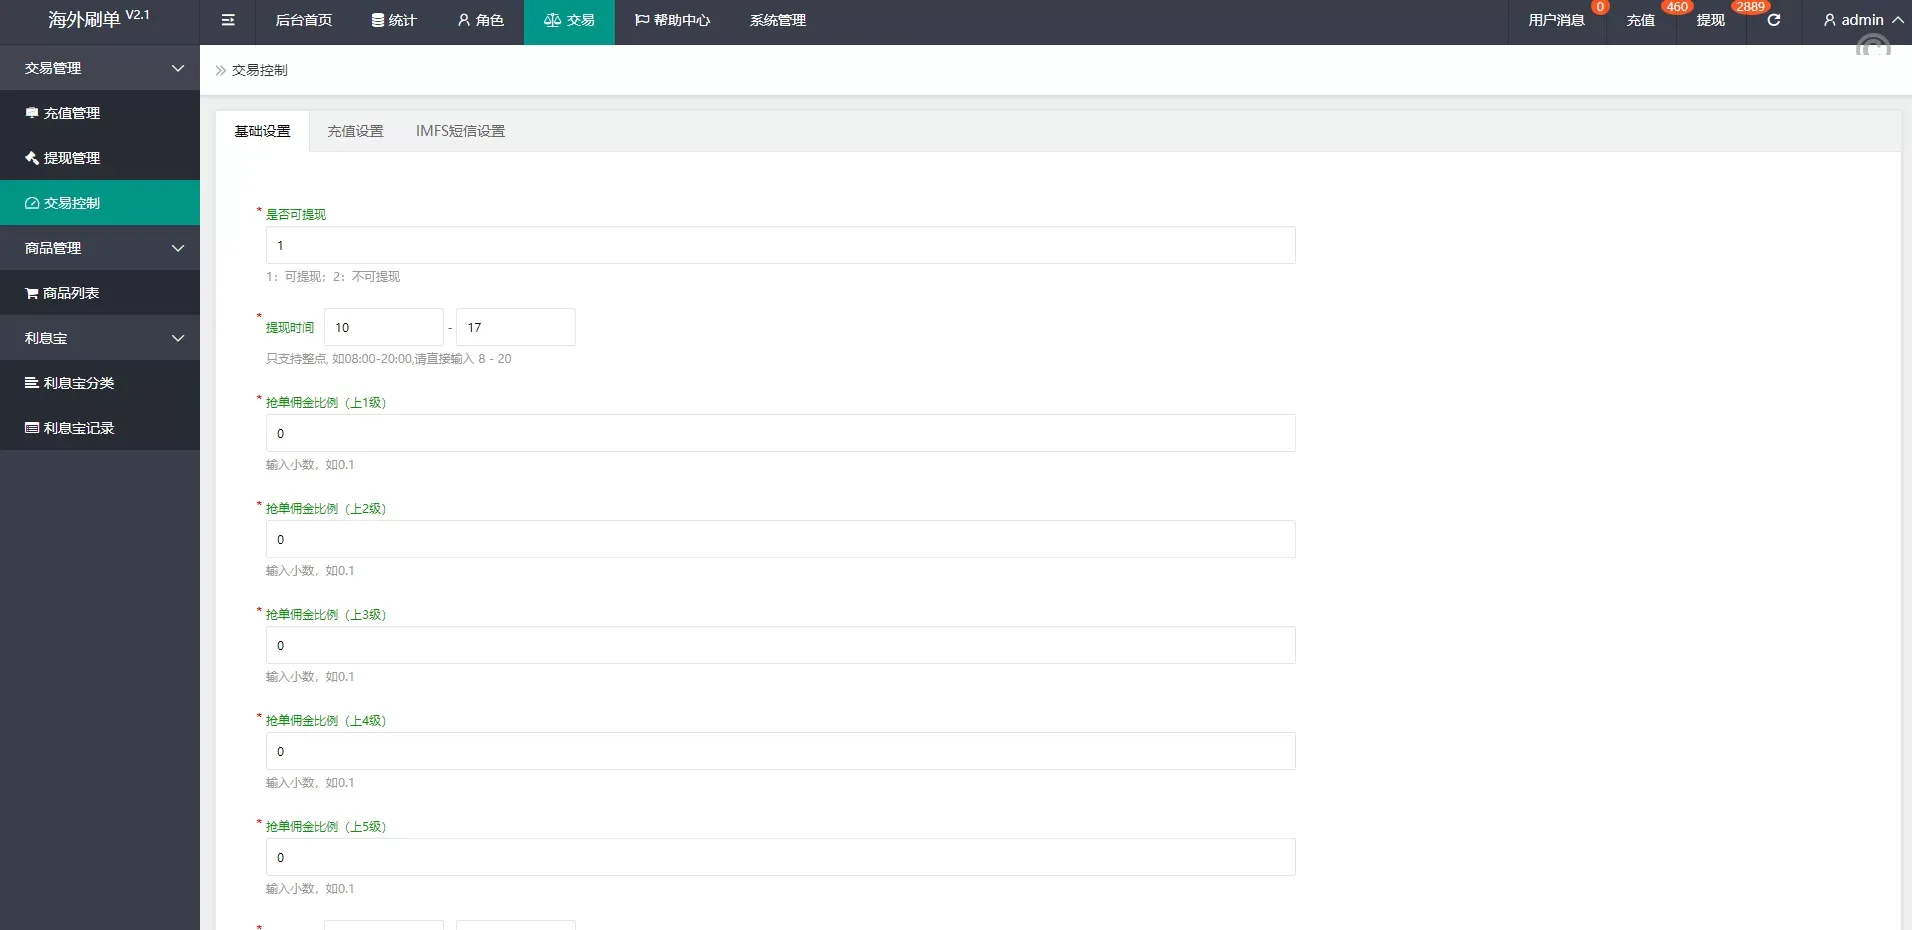Expand the admin user dropdown
This screenshot has height=930, width=1912.
click(x=1862, y=20)
